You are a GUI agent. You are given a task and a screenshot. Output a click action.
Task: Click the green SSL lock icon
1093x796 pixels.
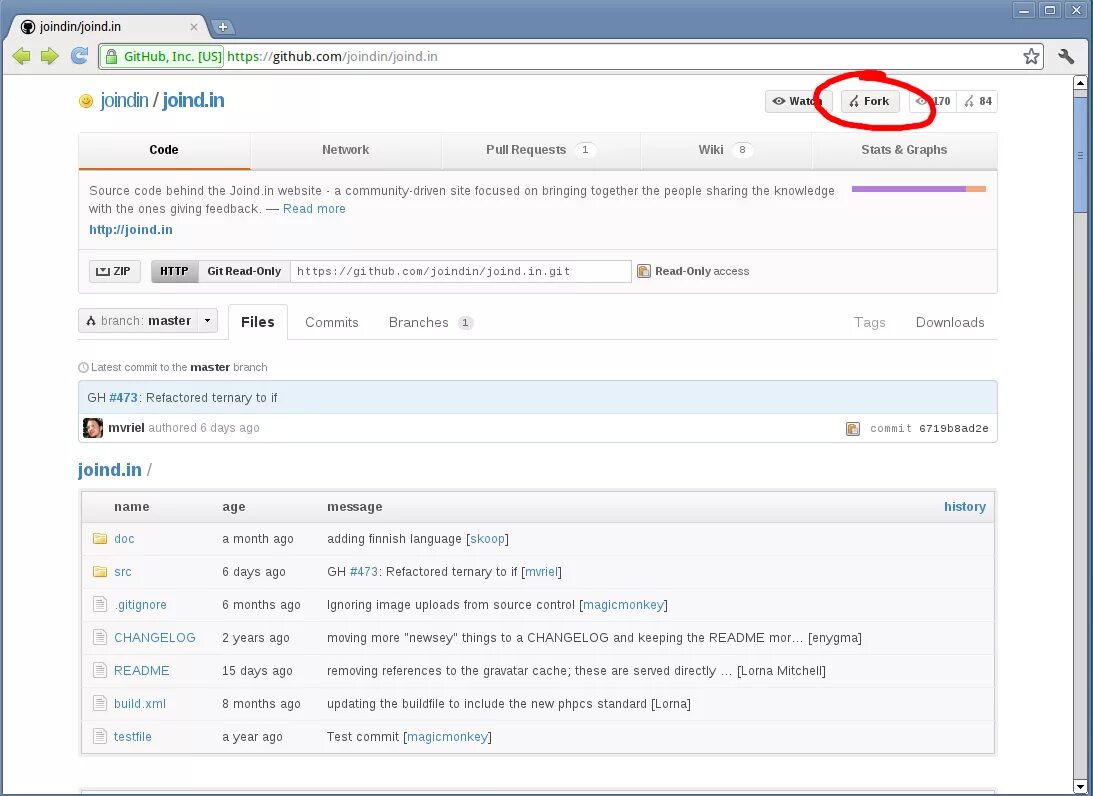tap(111, 56)
